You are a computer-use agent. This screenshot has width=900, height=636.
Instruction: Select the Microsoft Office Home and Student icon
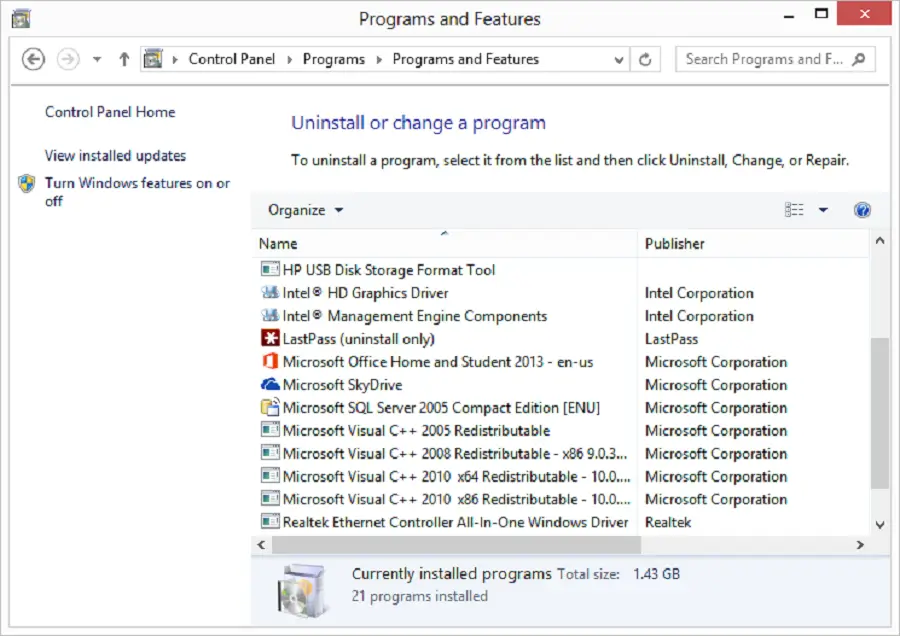[269, 362]
